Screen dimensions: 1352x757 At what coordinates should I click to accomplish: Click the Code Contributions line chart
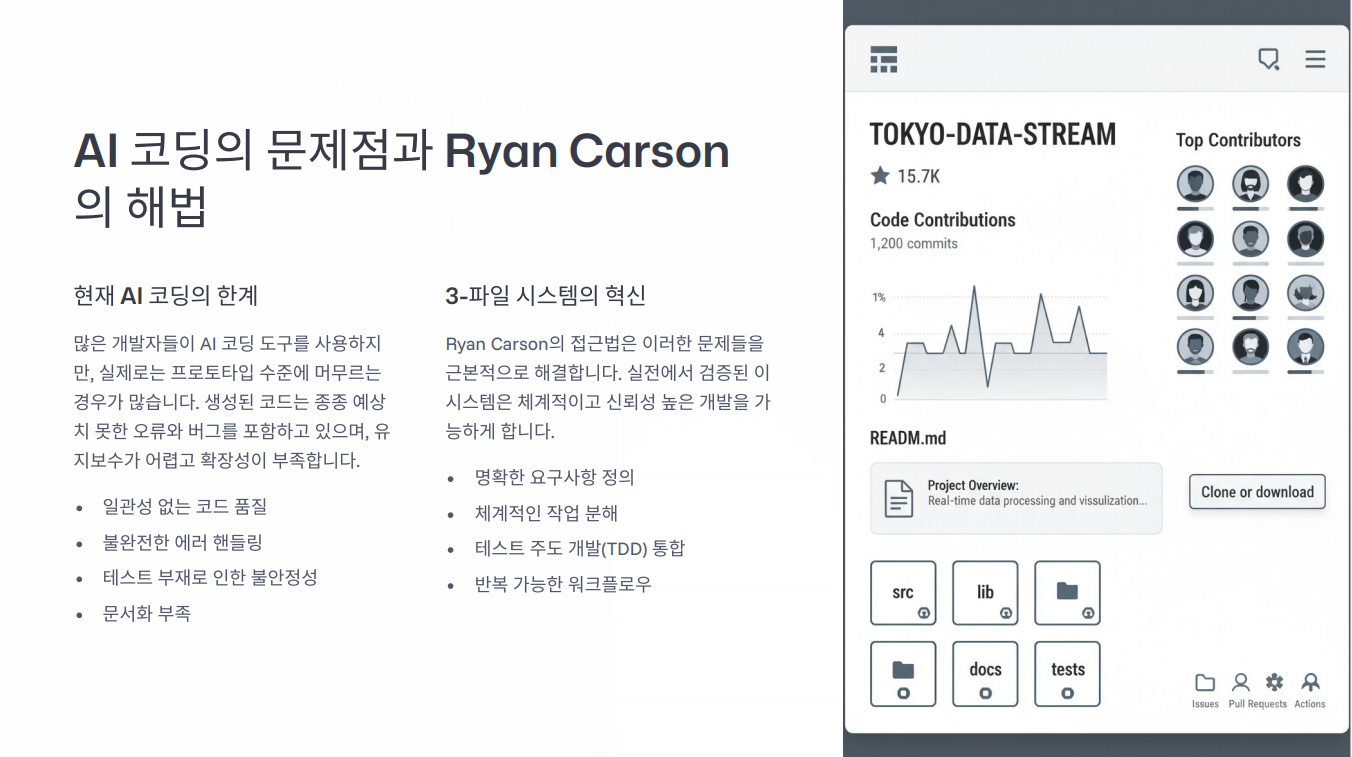[990, 343]
